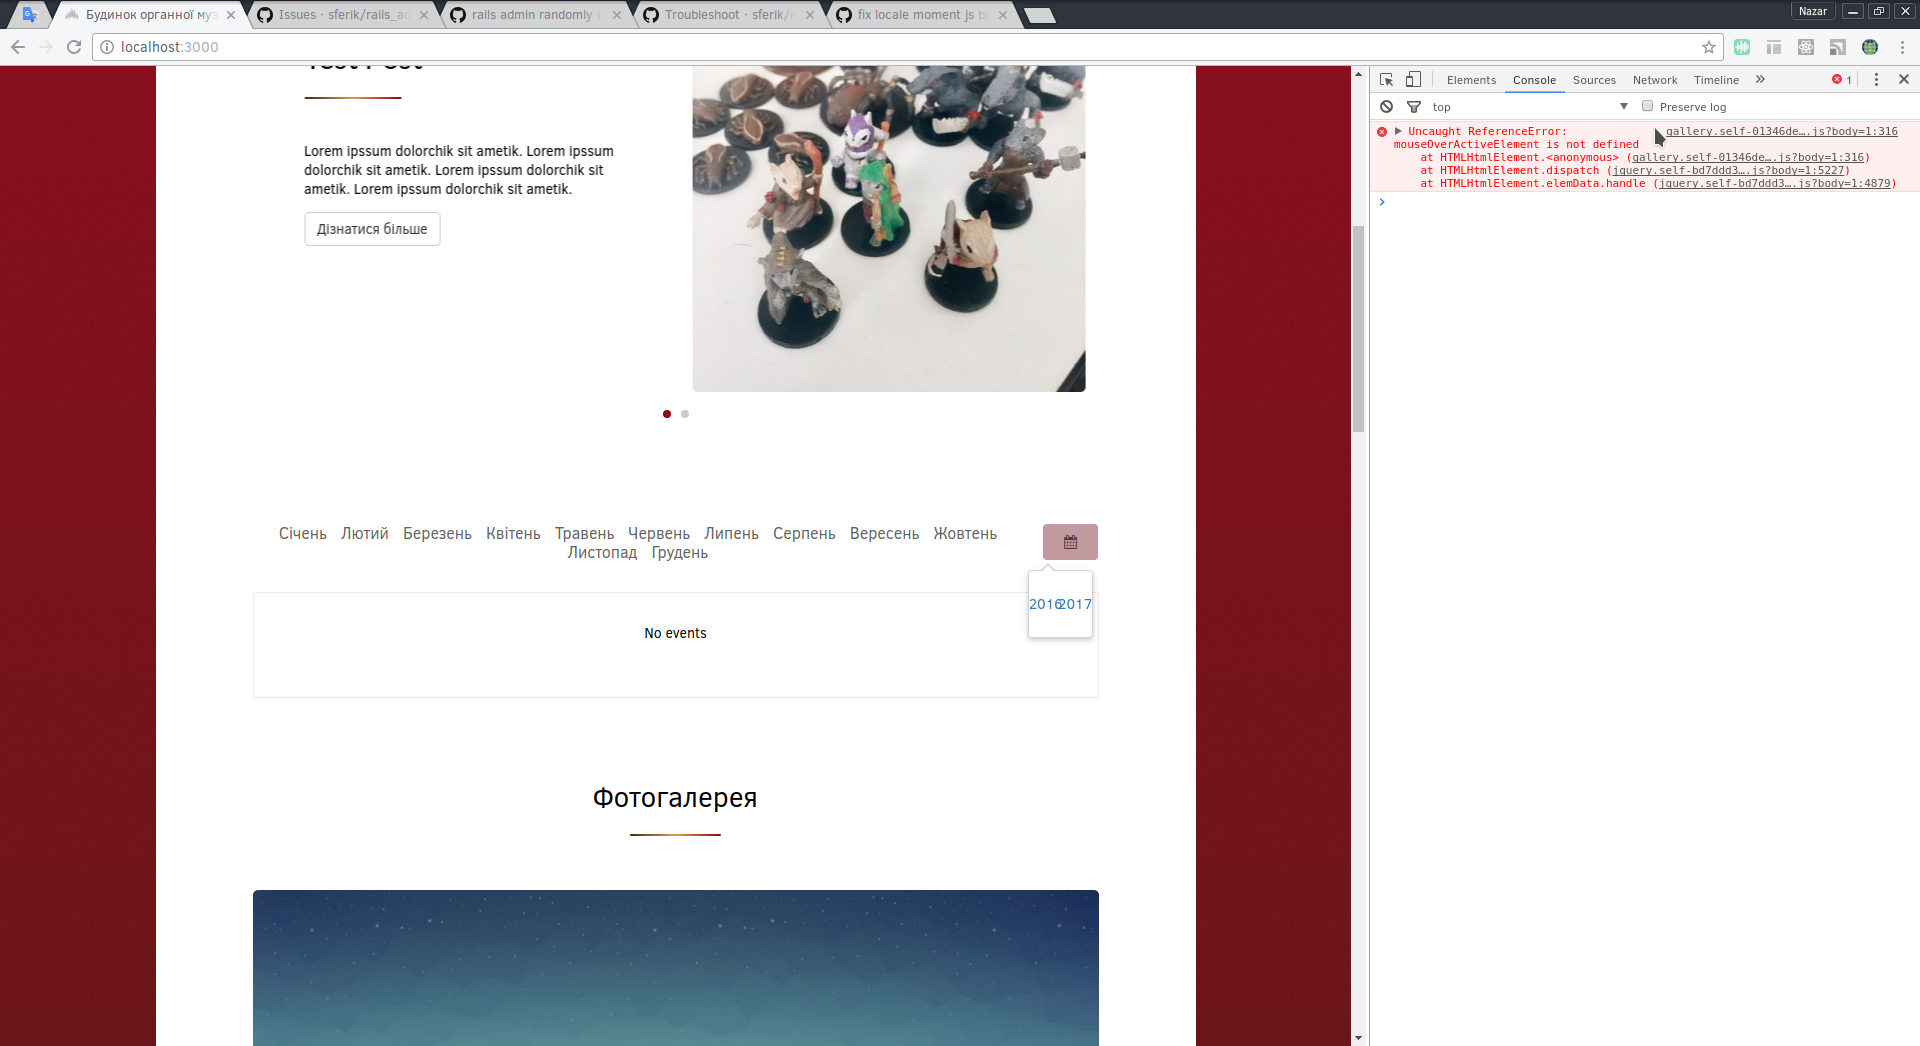Image resolution: width=1920 pixels, height=1046 pixels.
Task: Select the Console tab
Action: [1534, 80]
